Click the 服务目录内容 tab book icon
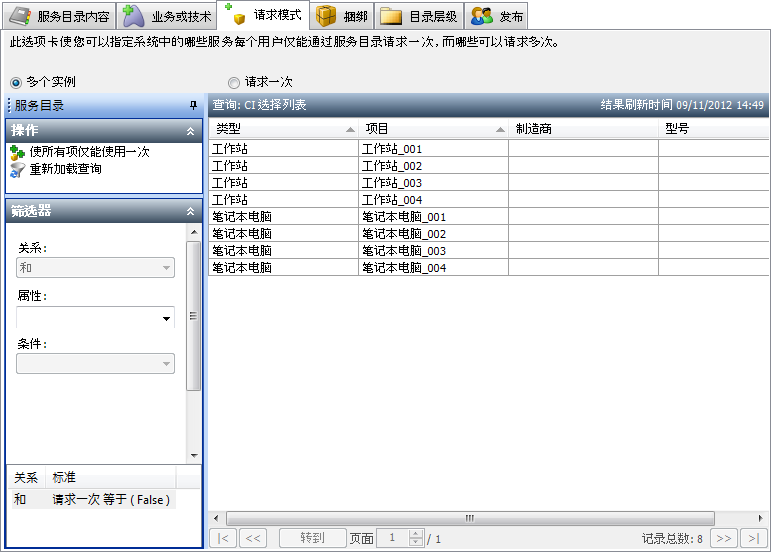Screen dimensions: 773x553 point(19,16)
